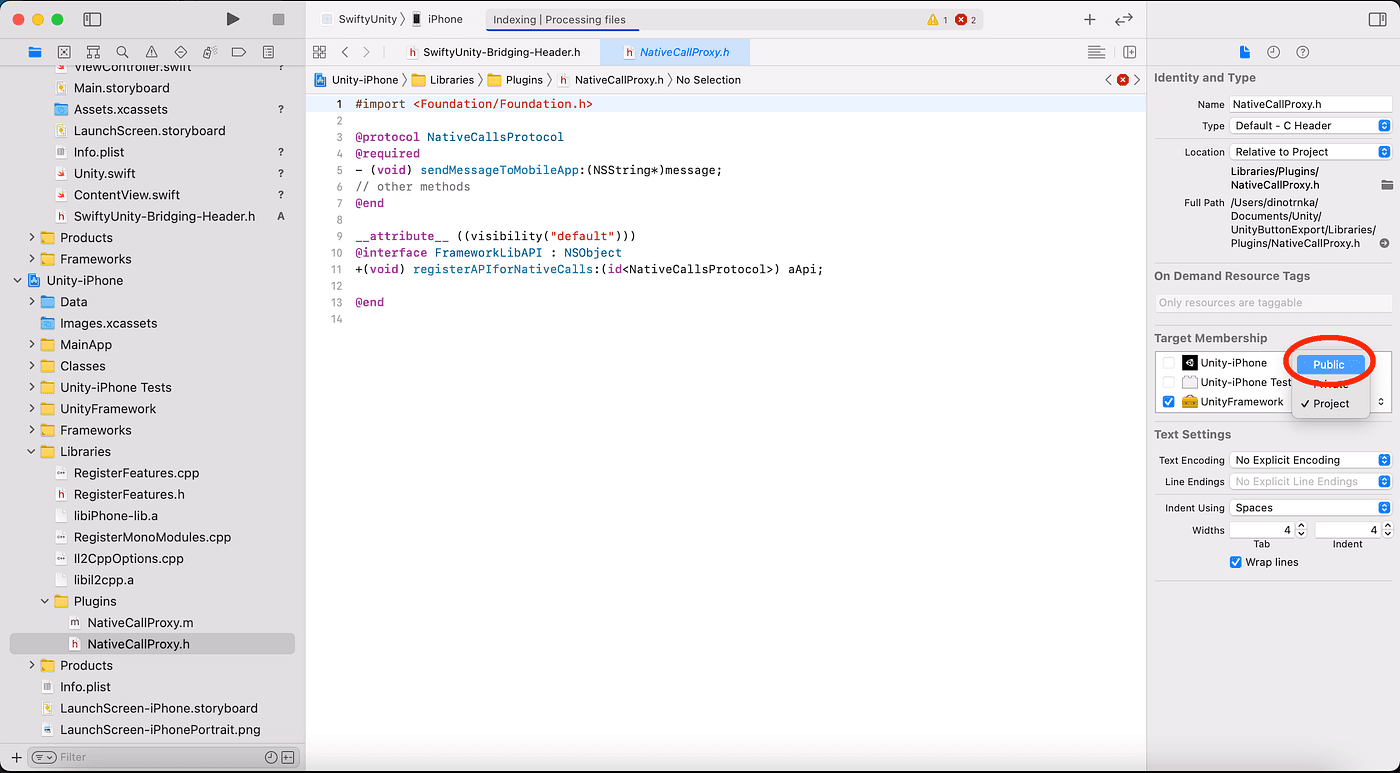Collapse the Libraries group
The image size is (1400, 773).
tap(32, 452)
